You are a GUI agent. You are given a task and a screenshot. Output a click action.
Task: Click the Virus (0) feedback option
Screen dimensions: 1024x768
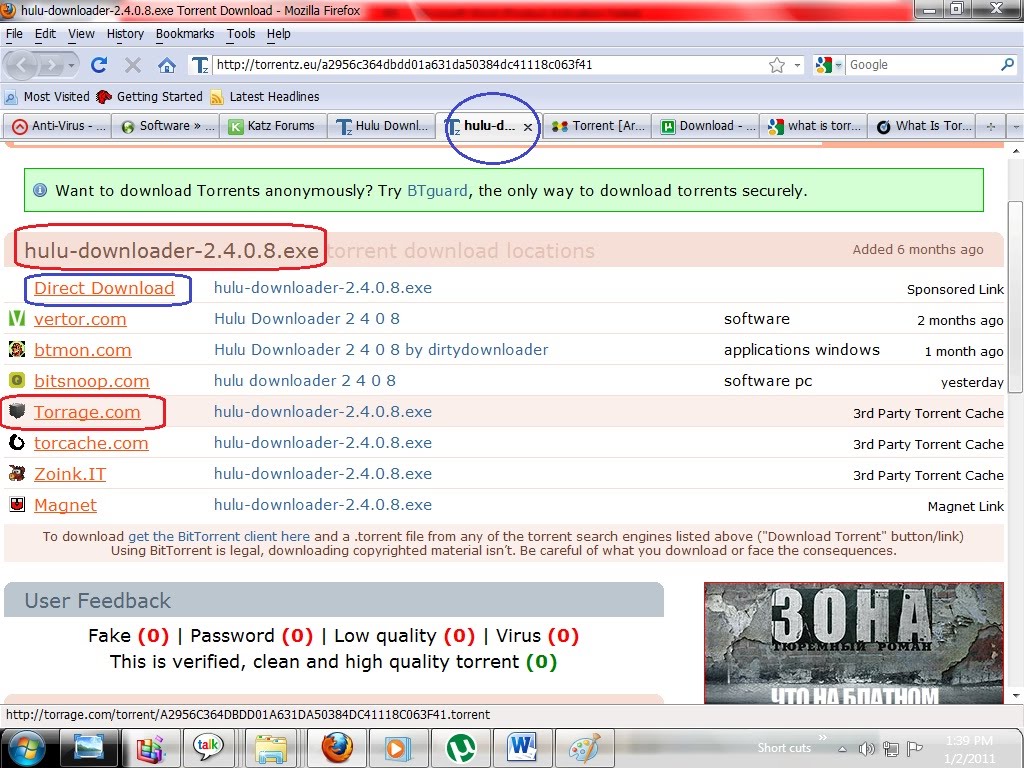click(x=537, y=635)
